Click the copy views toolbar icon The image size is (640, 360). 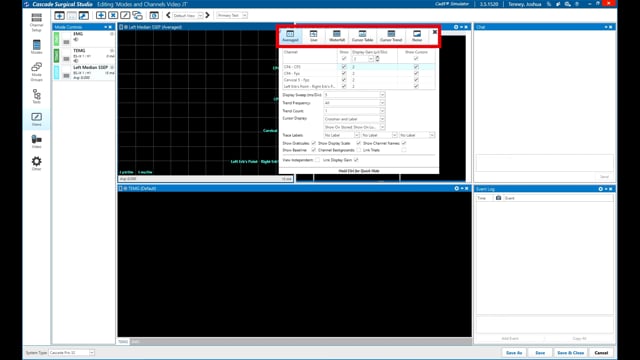pos(138,16)
